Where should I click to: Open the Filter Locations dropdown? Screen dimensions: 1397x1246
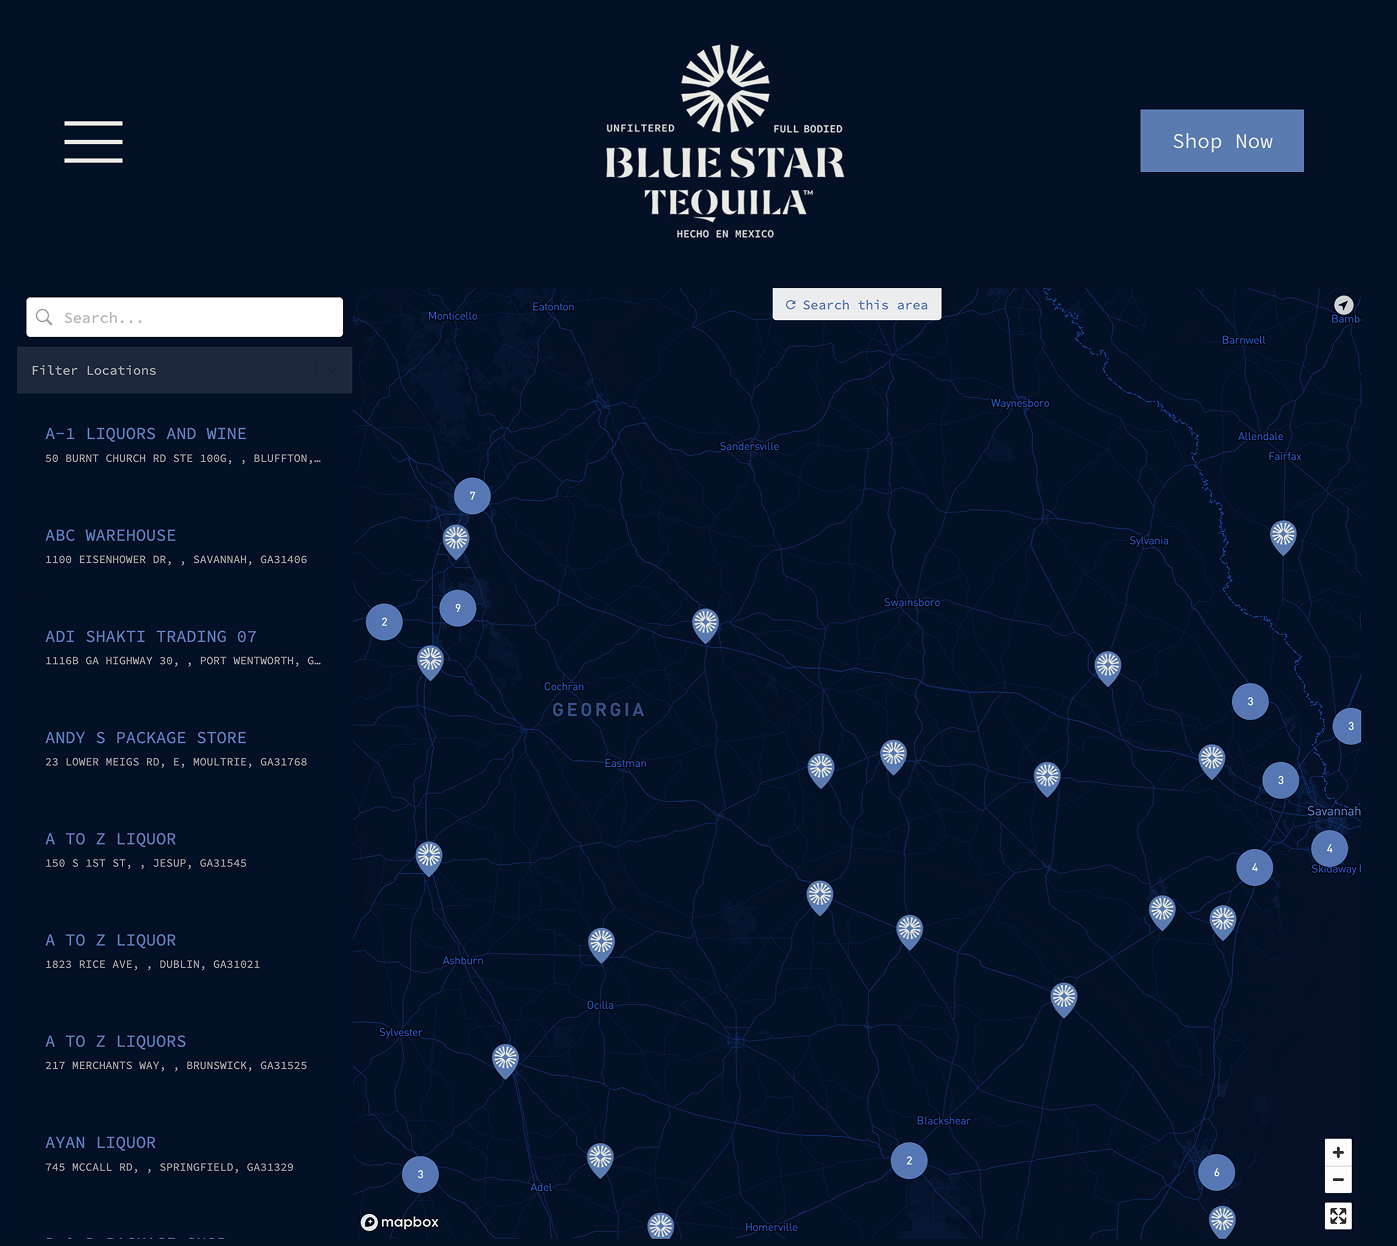[184, 370]
